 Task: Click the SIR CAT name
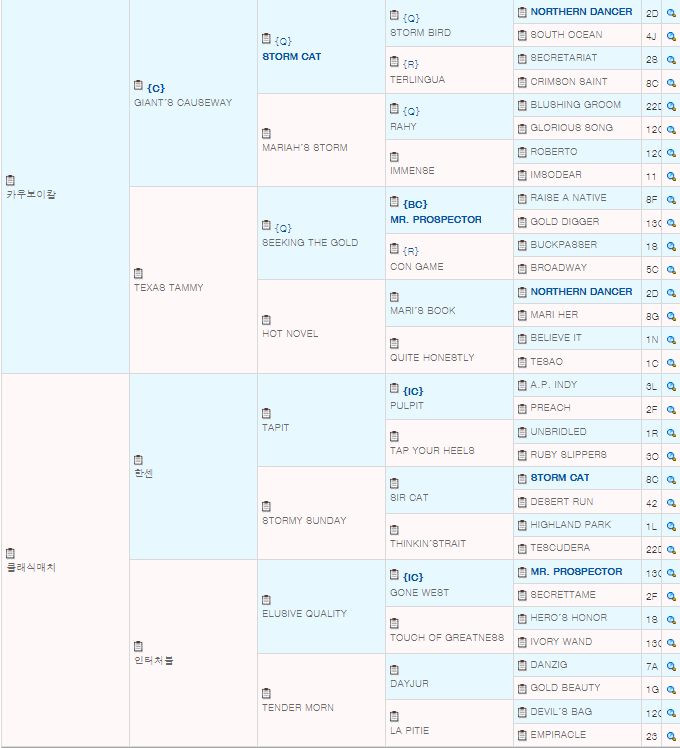click(409, 498)
